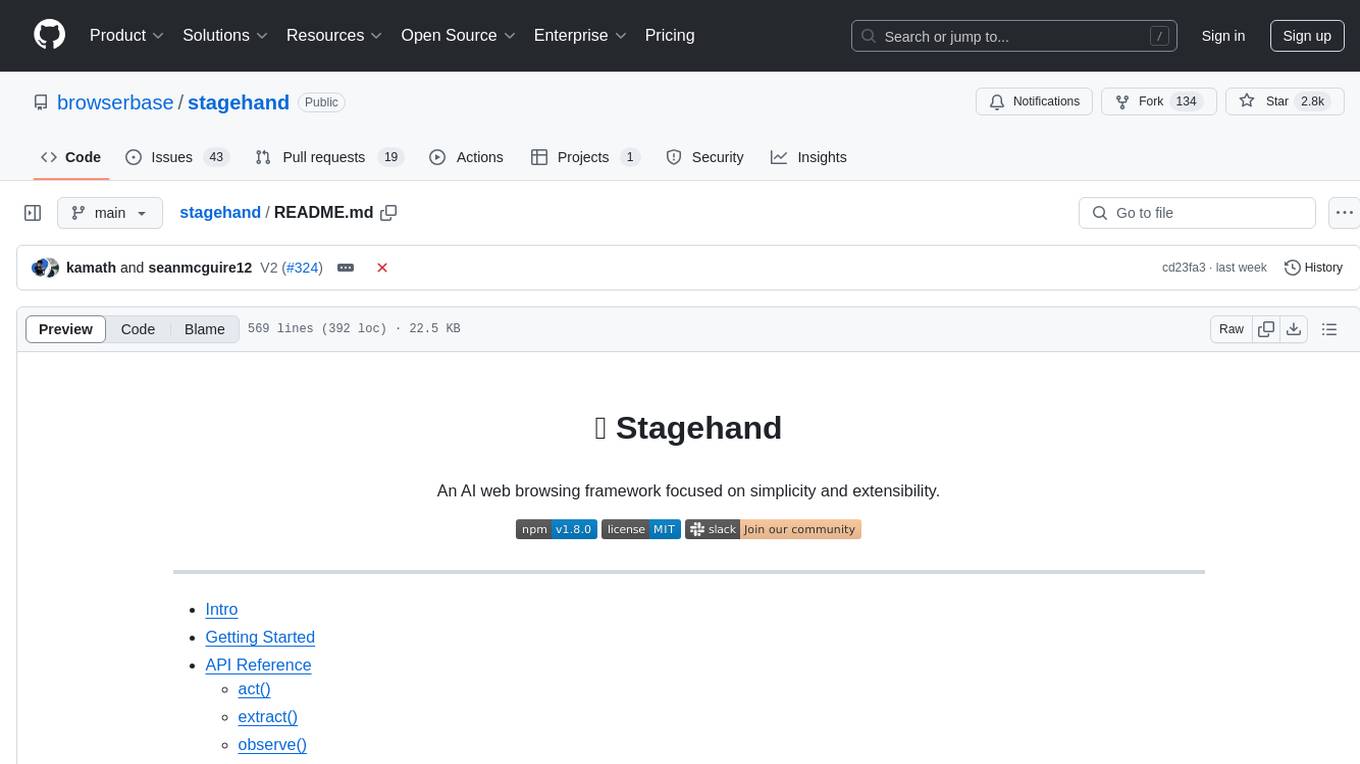Click the commit authors avatar icon

(45, 267)
